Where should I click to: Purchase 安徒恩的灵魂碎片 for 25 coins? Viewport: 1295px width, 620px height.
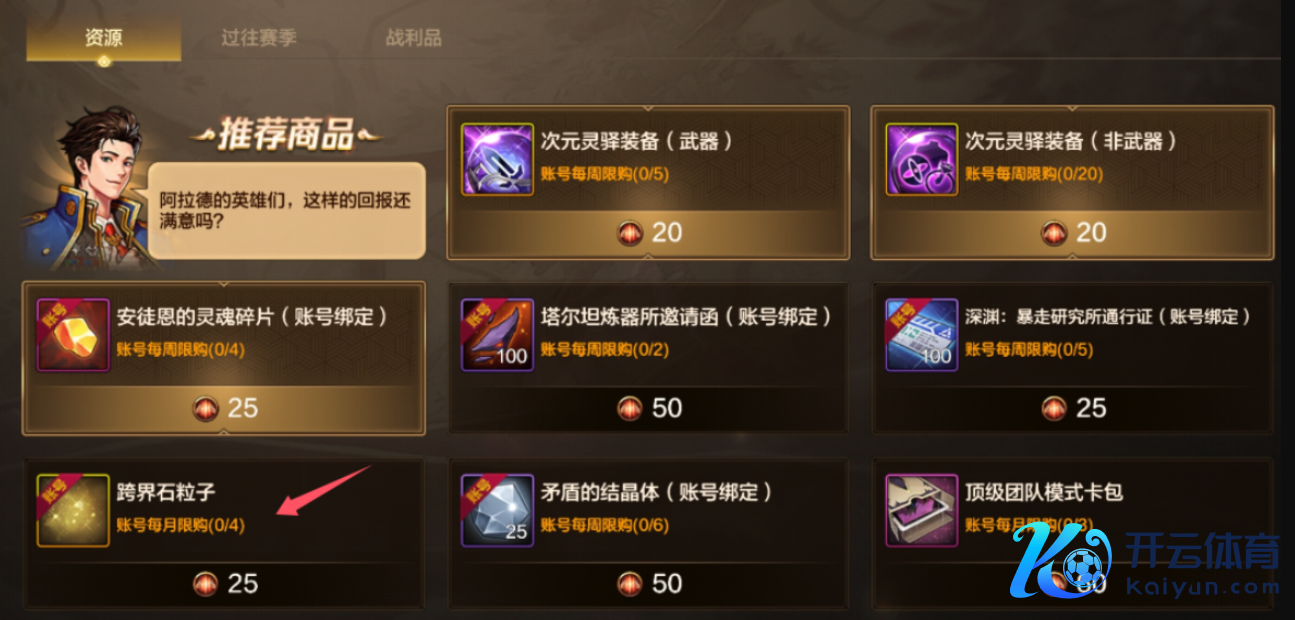[224, 408]
